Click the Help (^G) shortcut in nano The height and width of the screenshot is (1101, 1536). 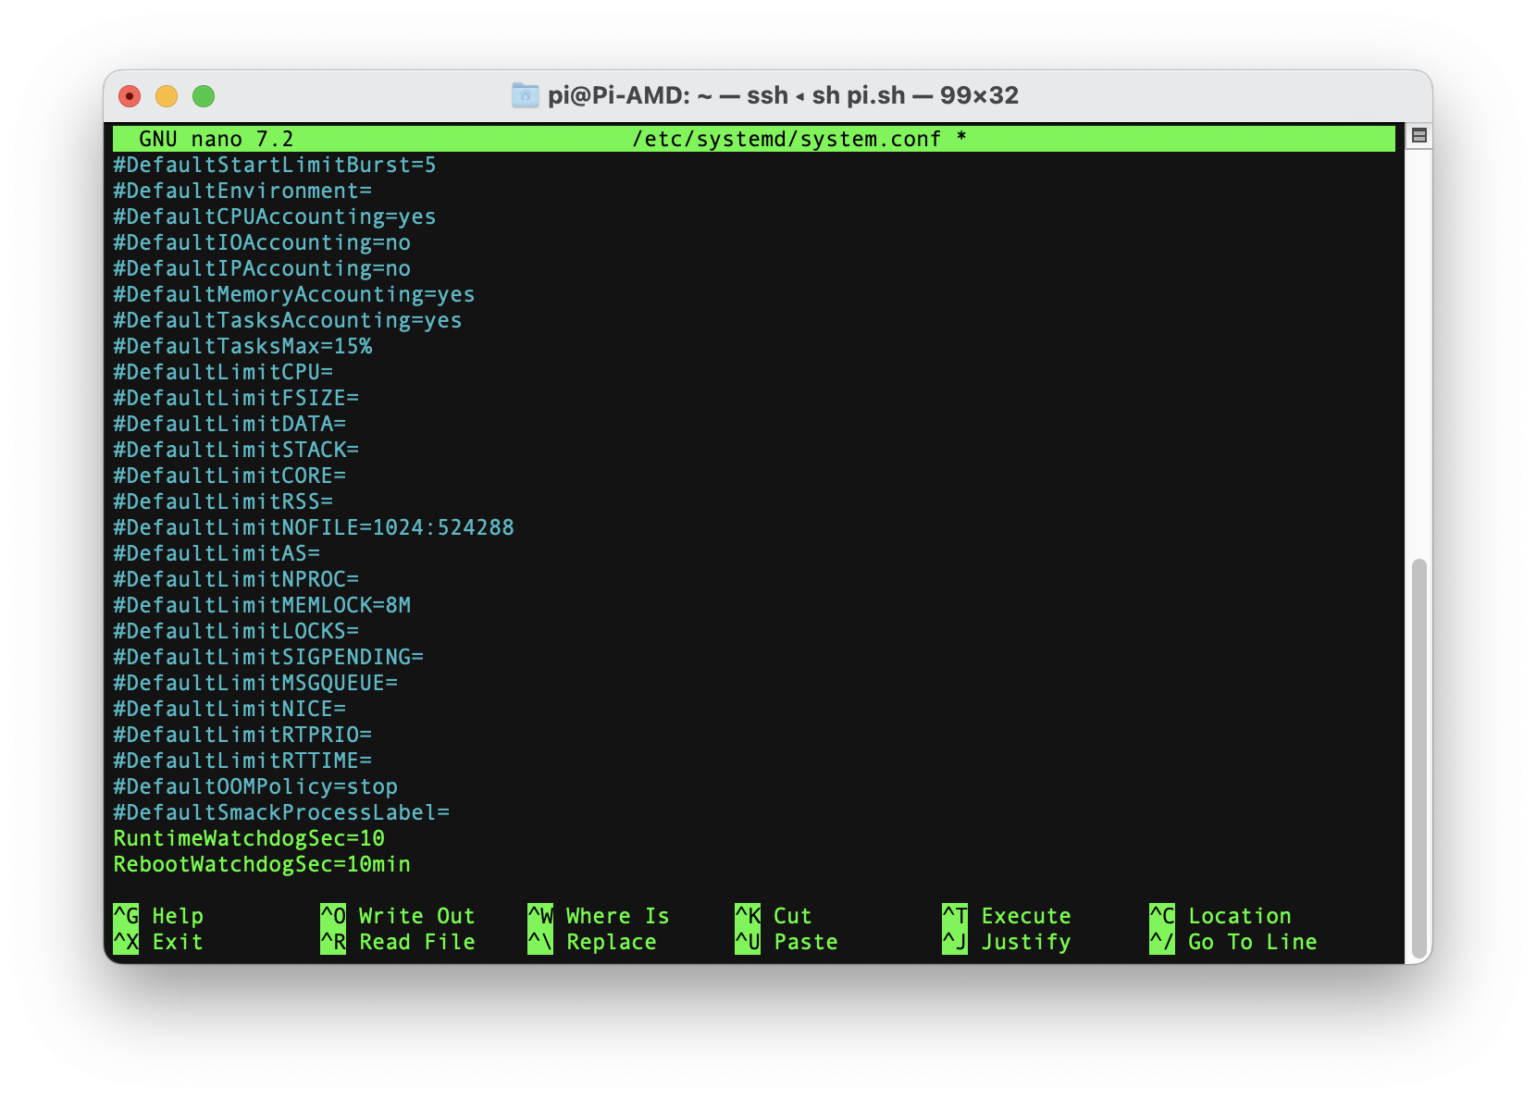click(x=162, y=915)
